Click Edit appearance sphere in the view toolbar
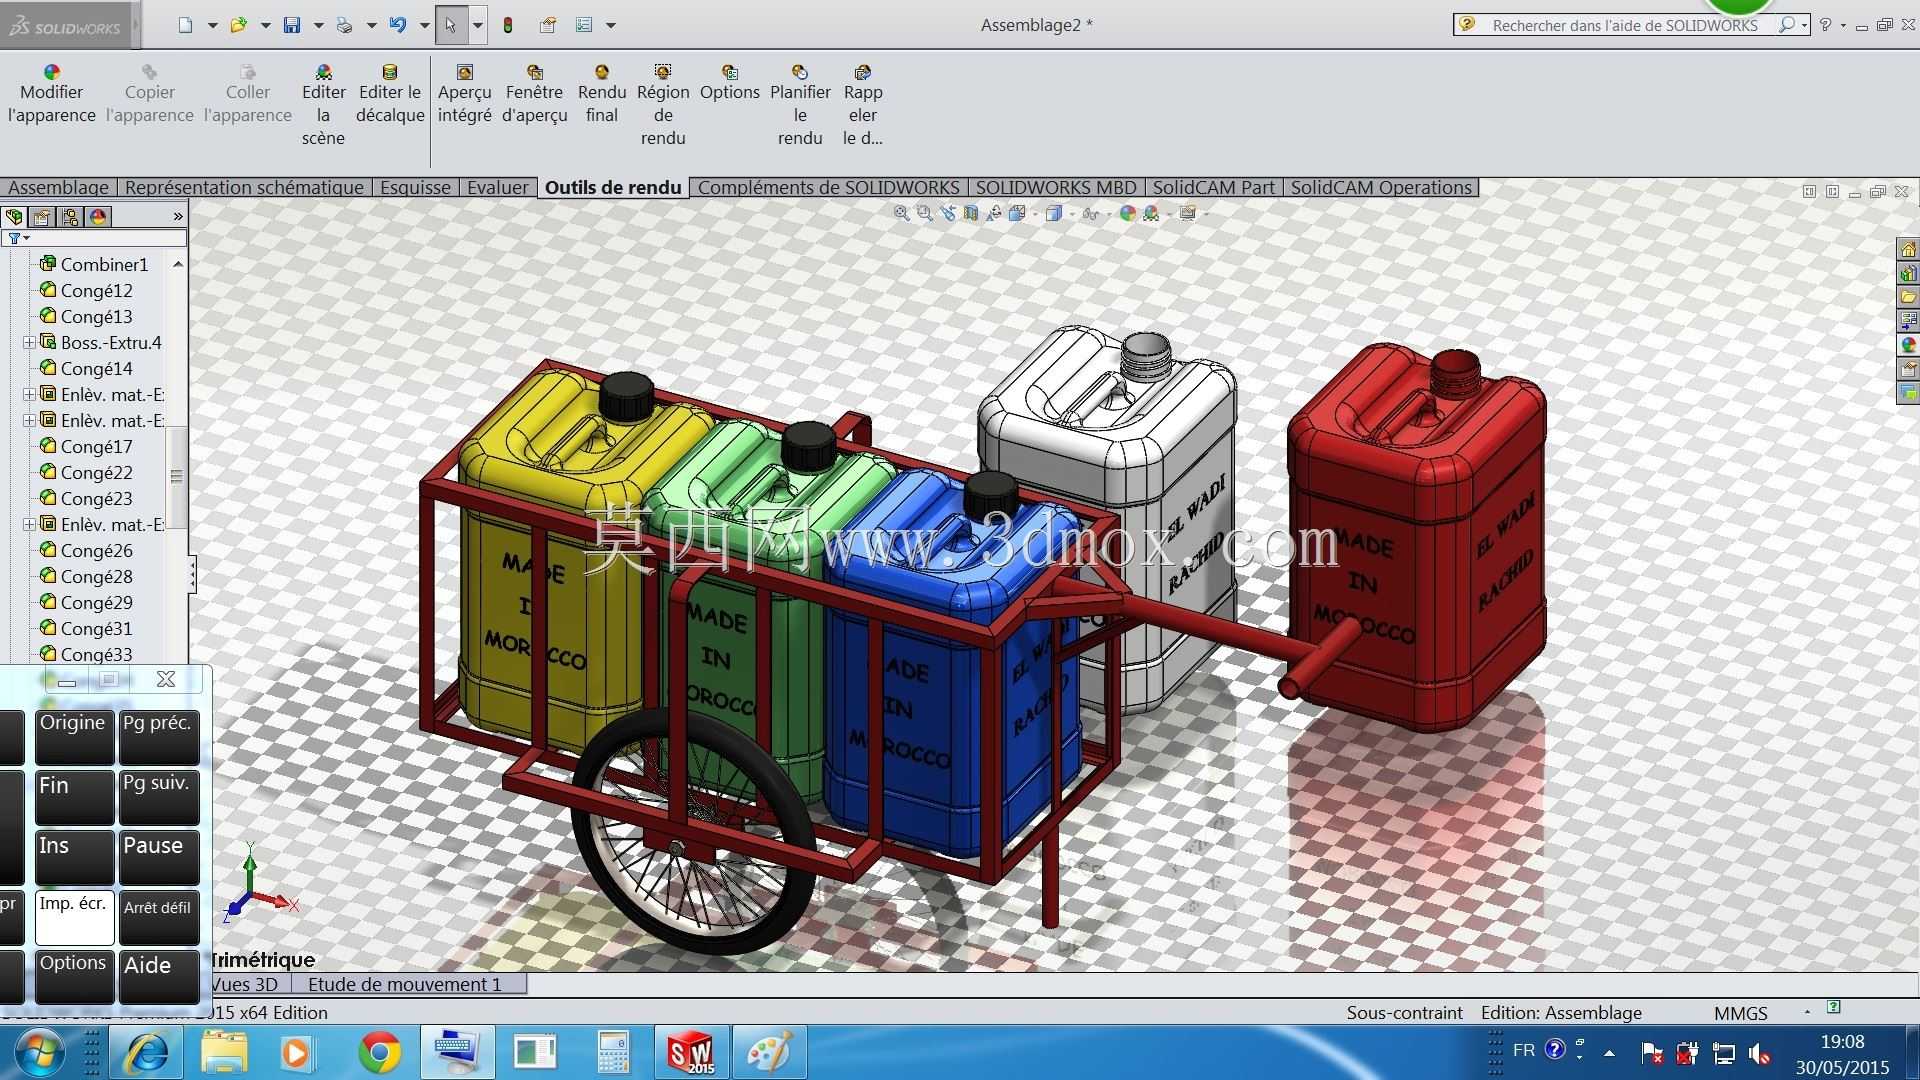Viewport: 1920px width, 1080px height. tap(1128, 213)
